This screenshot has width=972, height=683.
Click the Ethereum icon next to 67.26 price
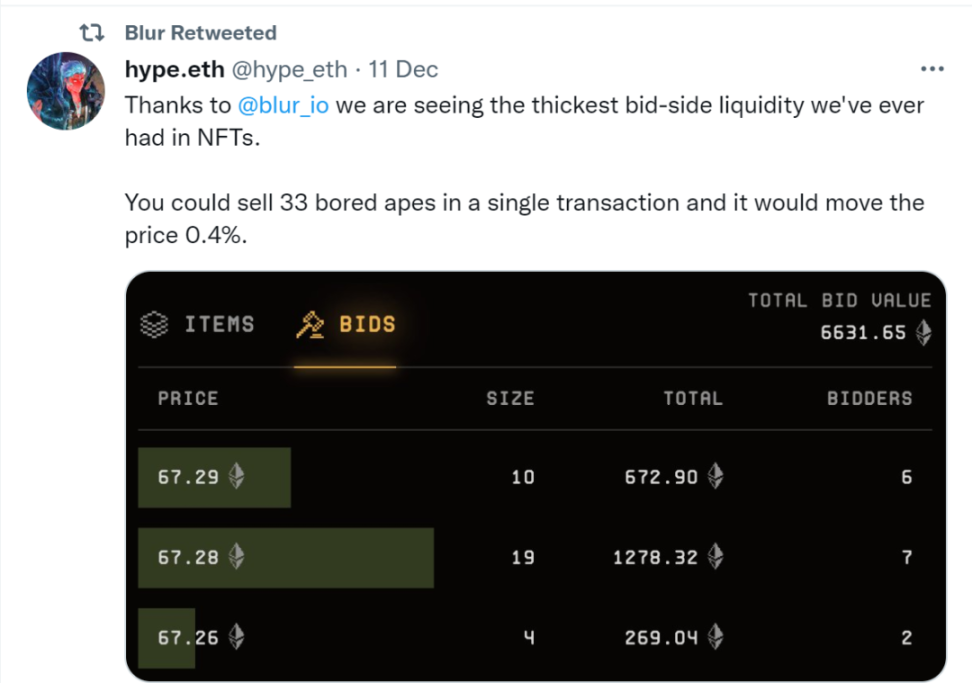pos(236,637)
